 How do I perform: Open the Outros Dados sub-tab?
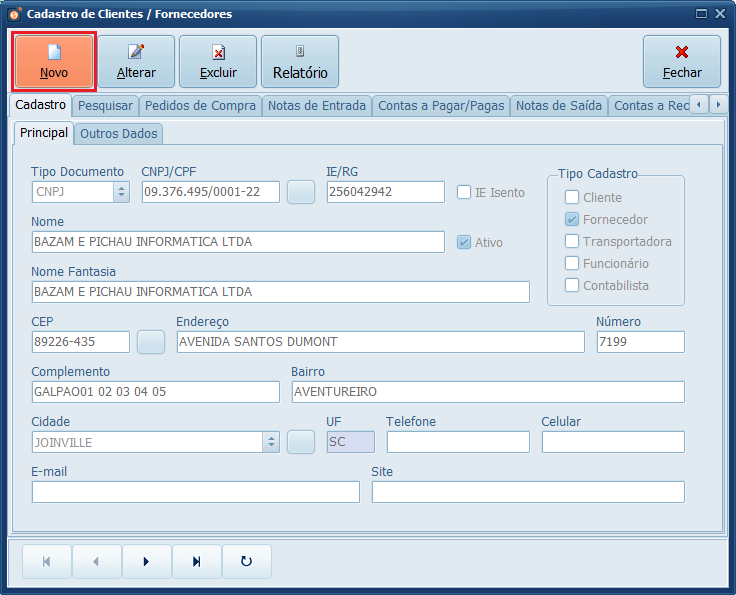[119, 133]
